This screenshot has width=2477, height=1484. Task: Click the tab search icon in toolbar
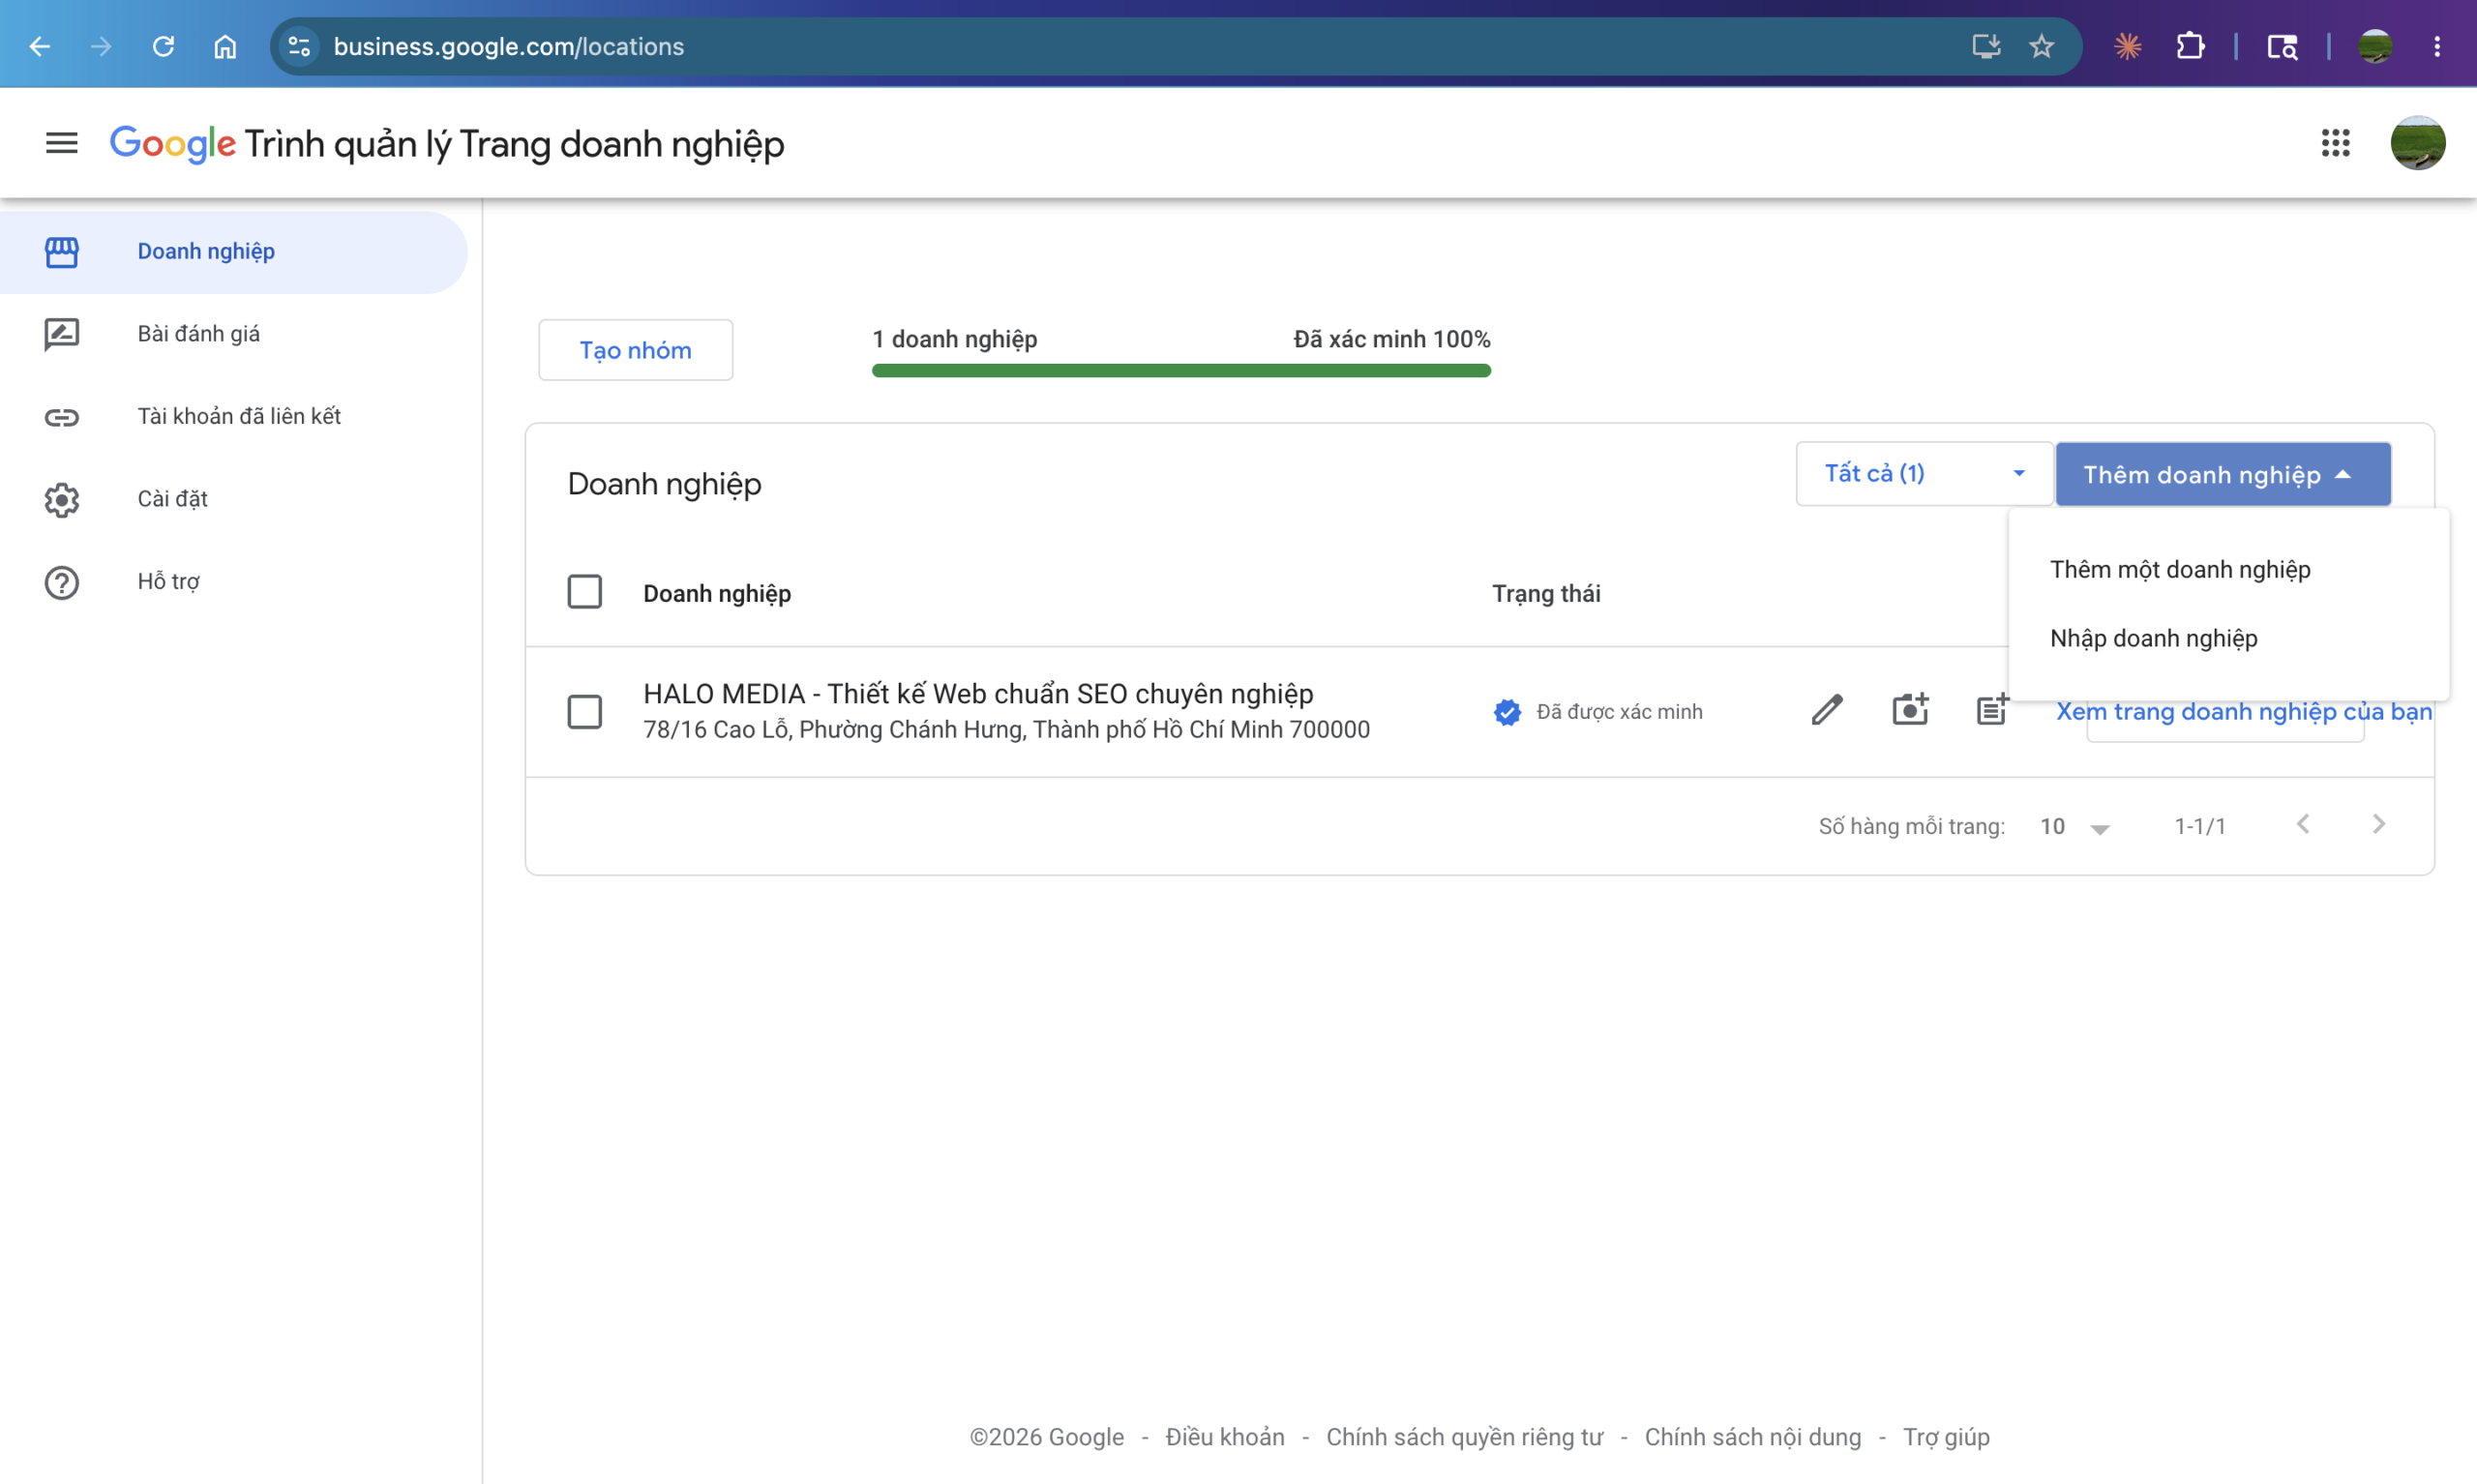pyautogui.click(x=2282, y=46)
